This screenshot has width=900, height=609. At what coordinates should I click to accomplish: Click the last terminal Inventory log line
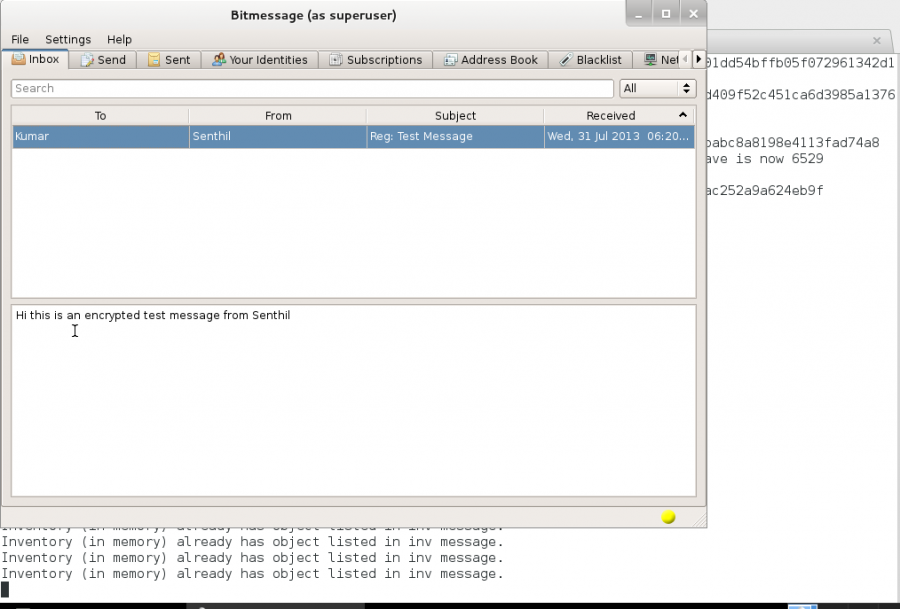(252, 573)
